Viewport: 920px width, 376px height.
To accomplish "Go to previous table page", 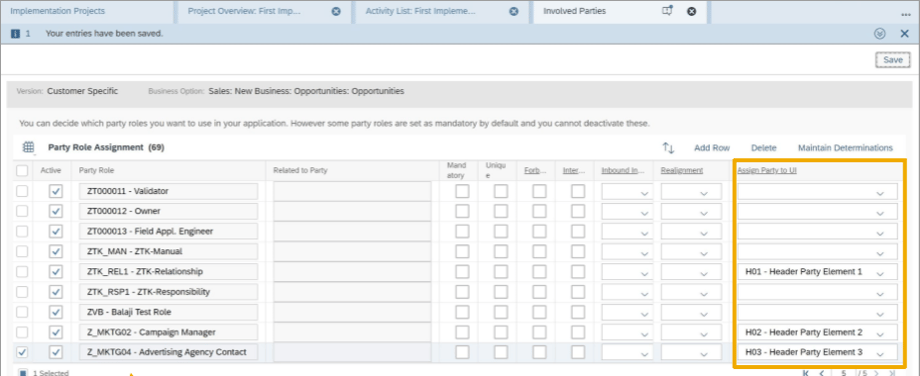I will pos(822,373).
